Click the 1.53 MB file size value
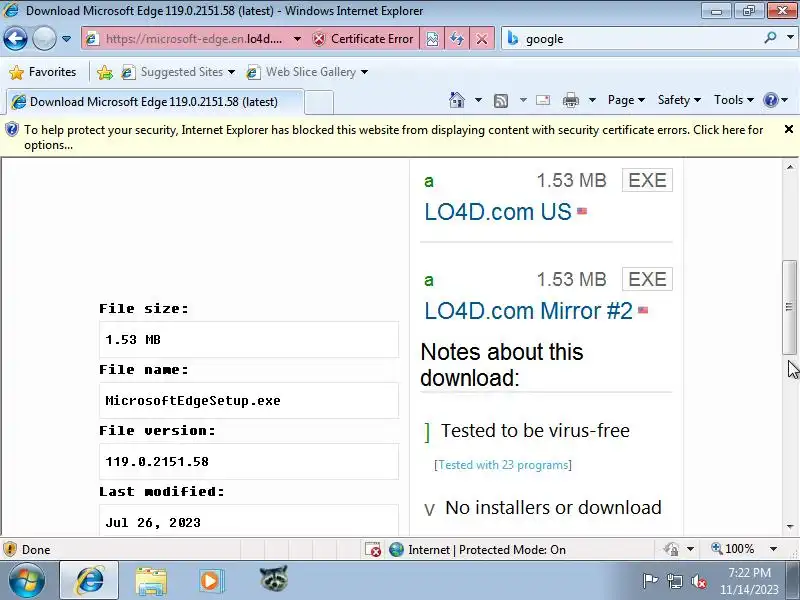This screenshot has width=800, height=600. point(133,340)
